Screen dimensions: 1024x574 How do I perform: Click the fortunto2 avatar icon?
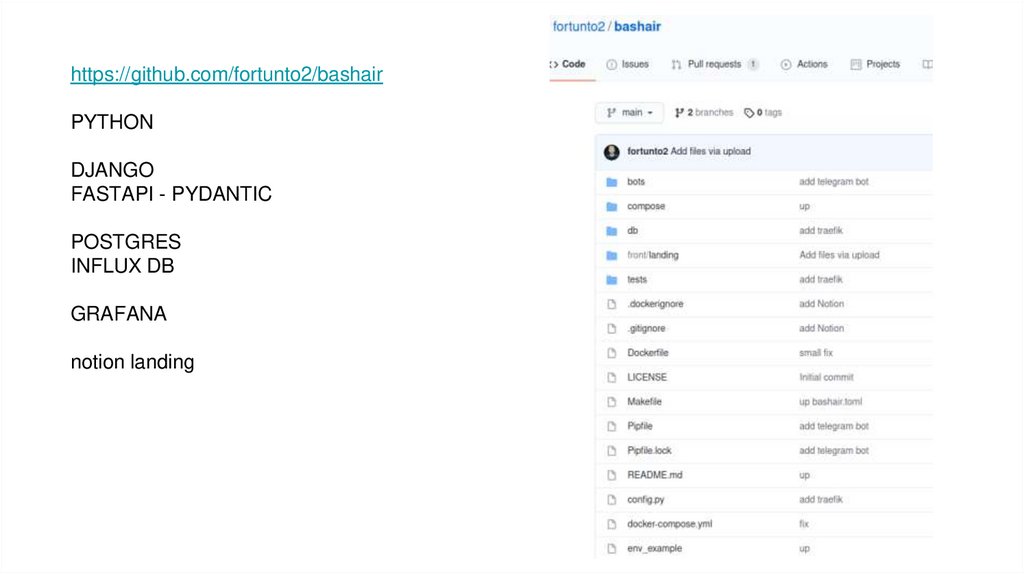(x=611, y=152)
